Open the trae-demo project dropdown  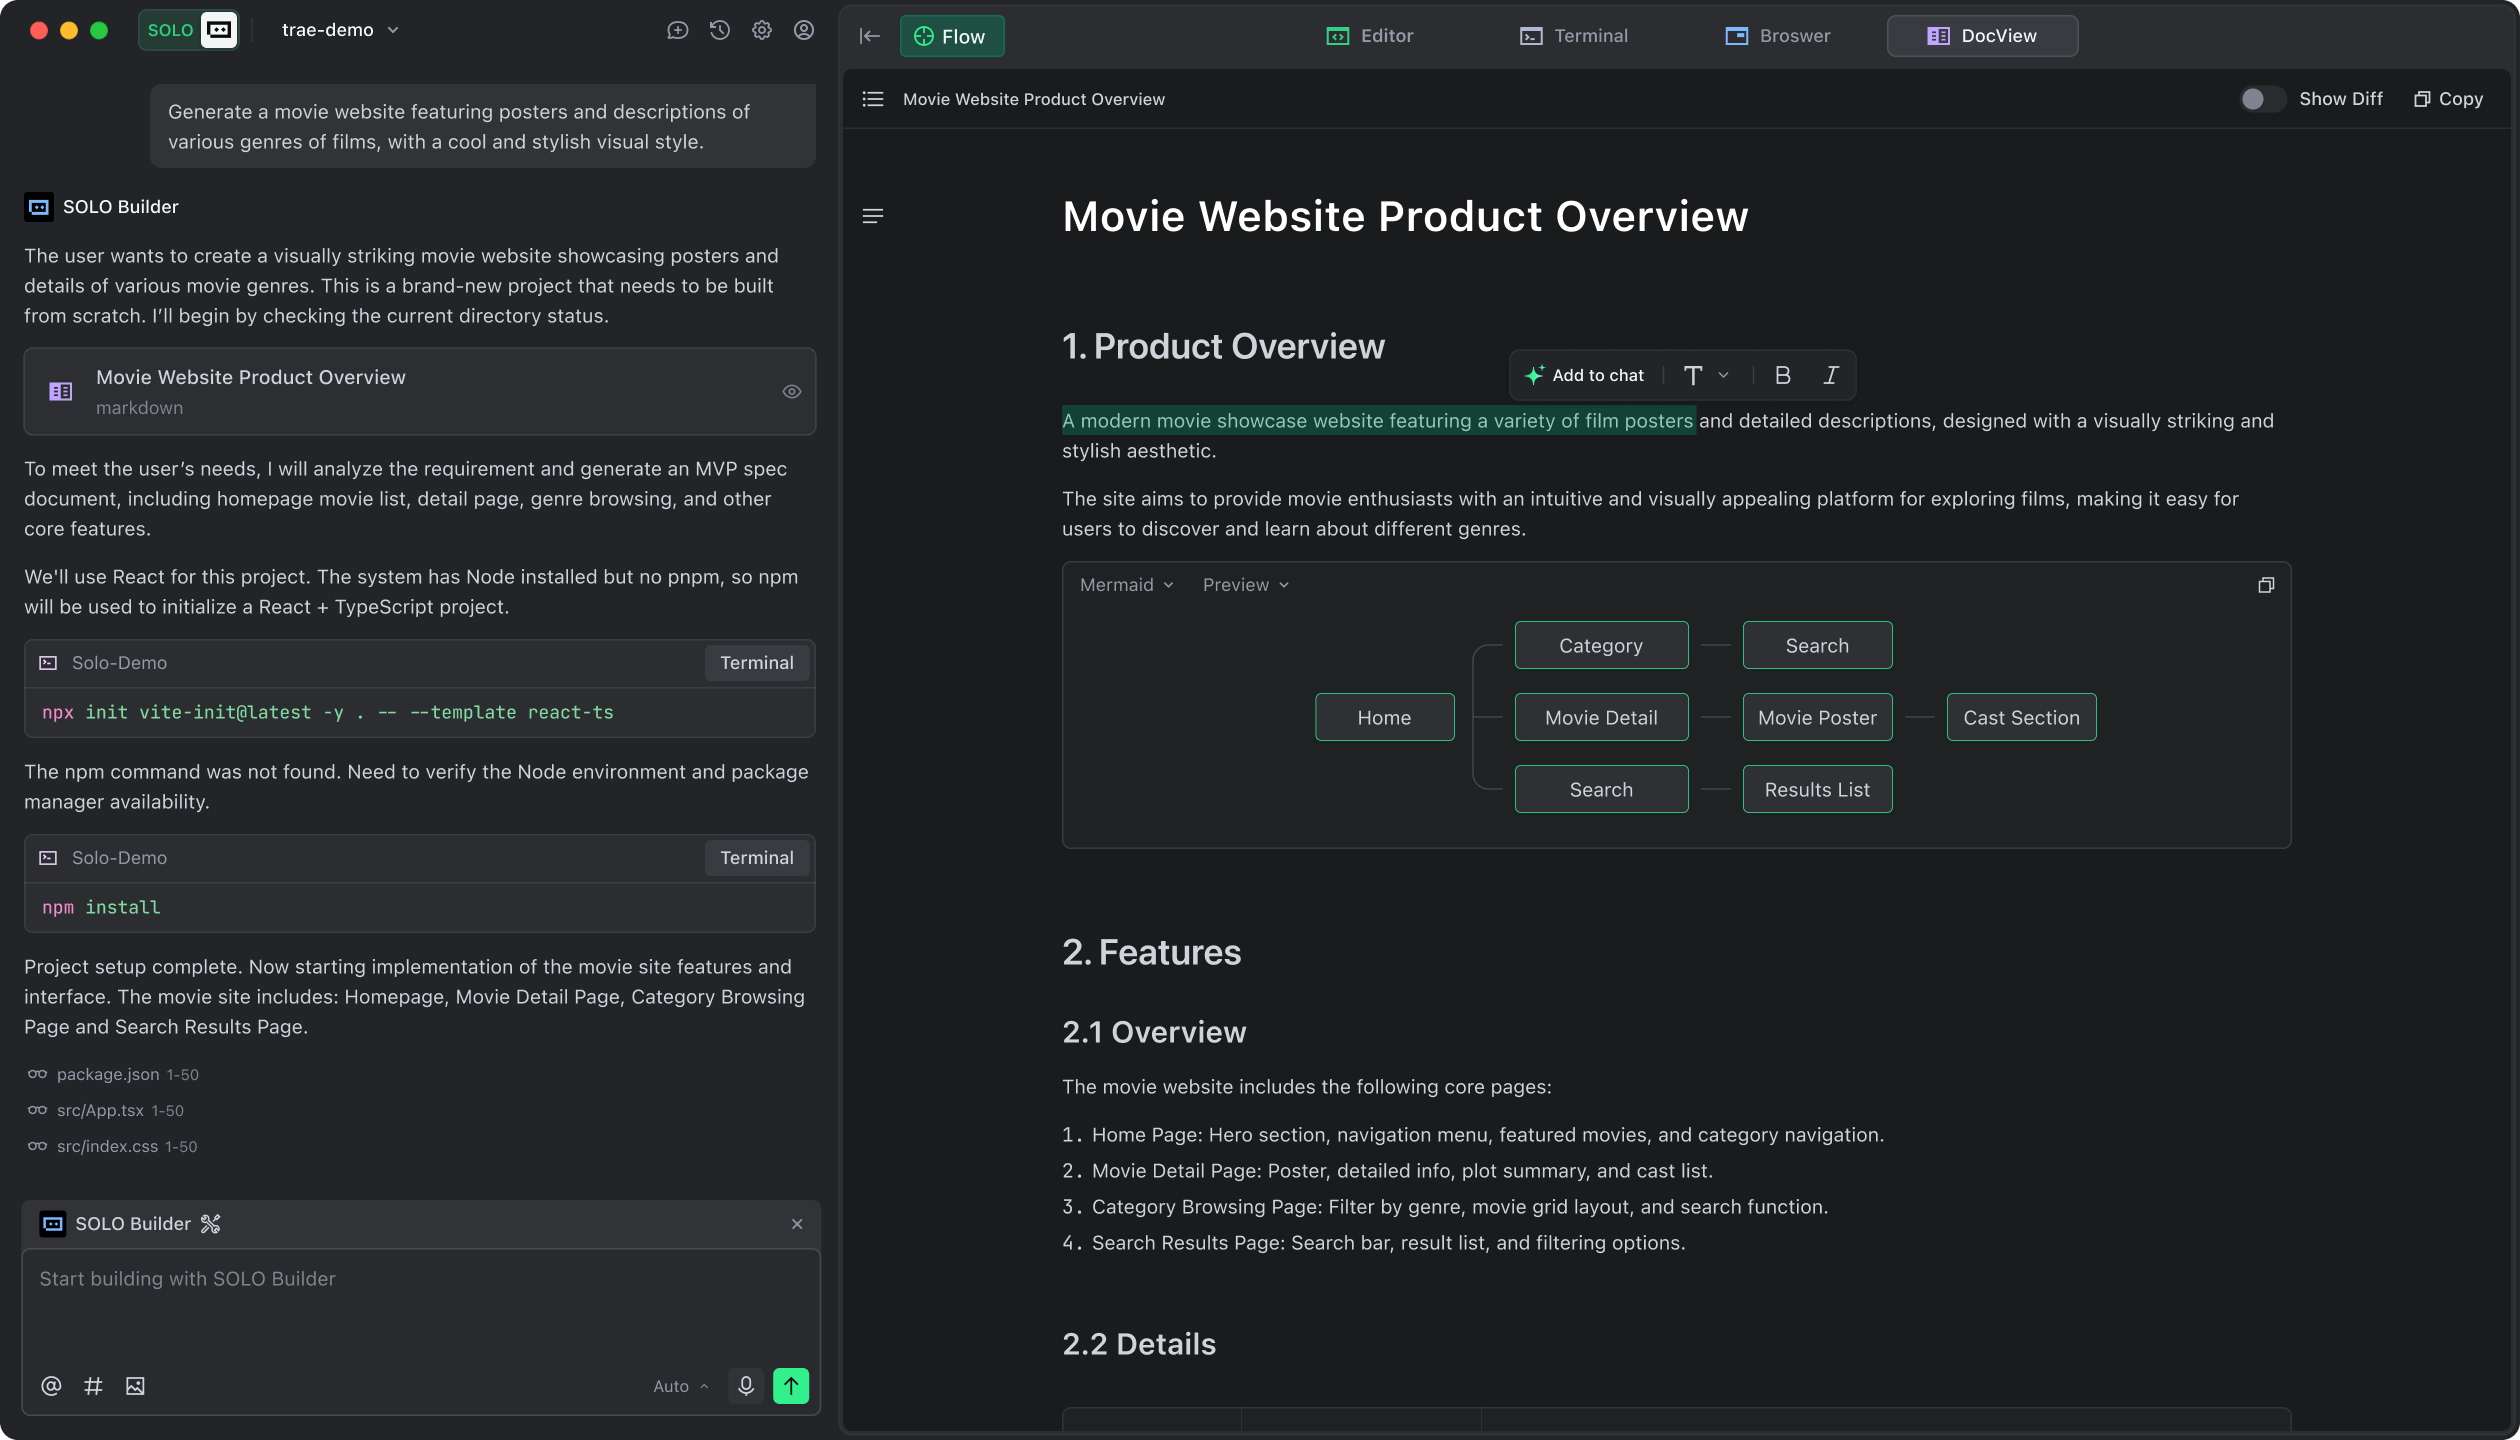(x=341, y=30)
